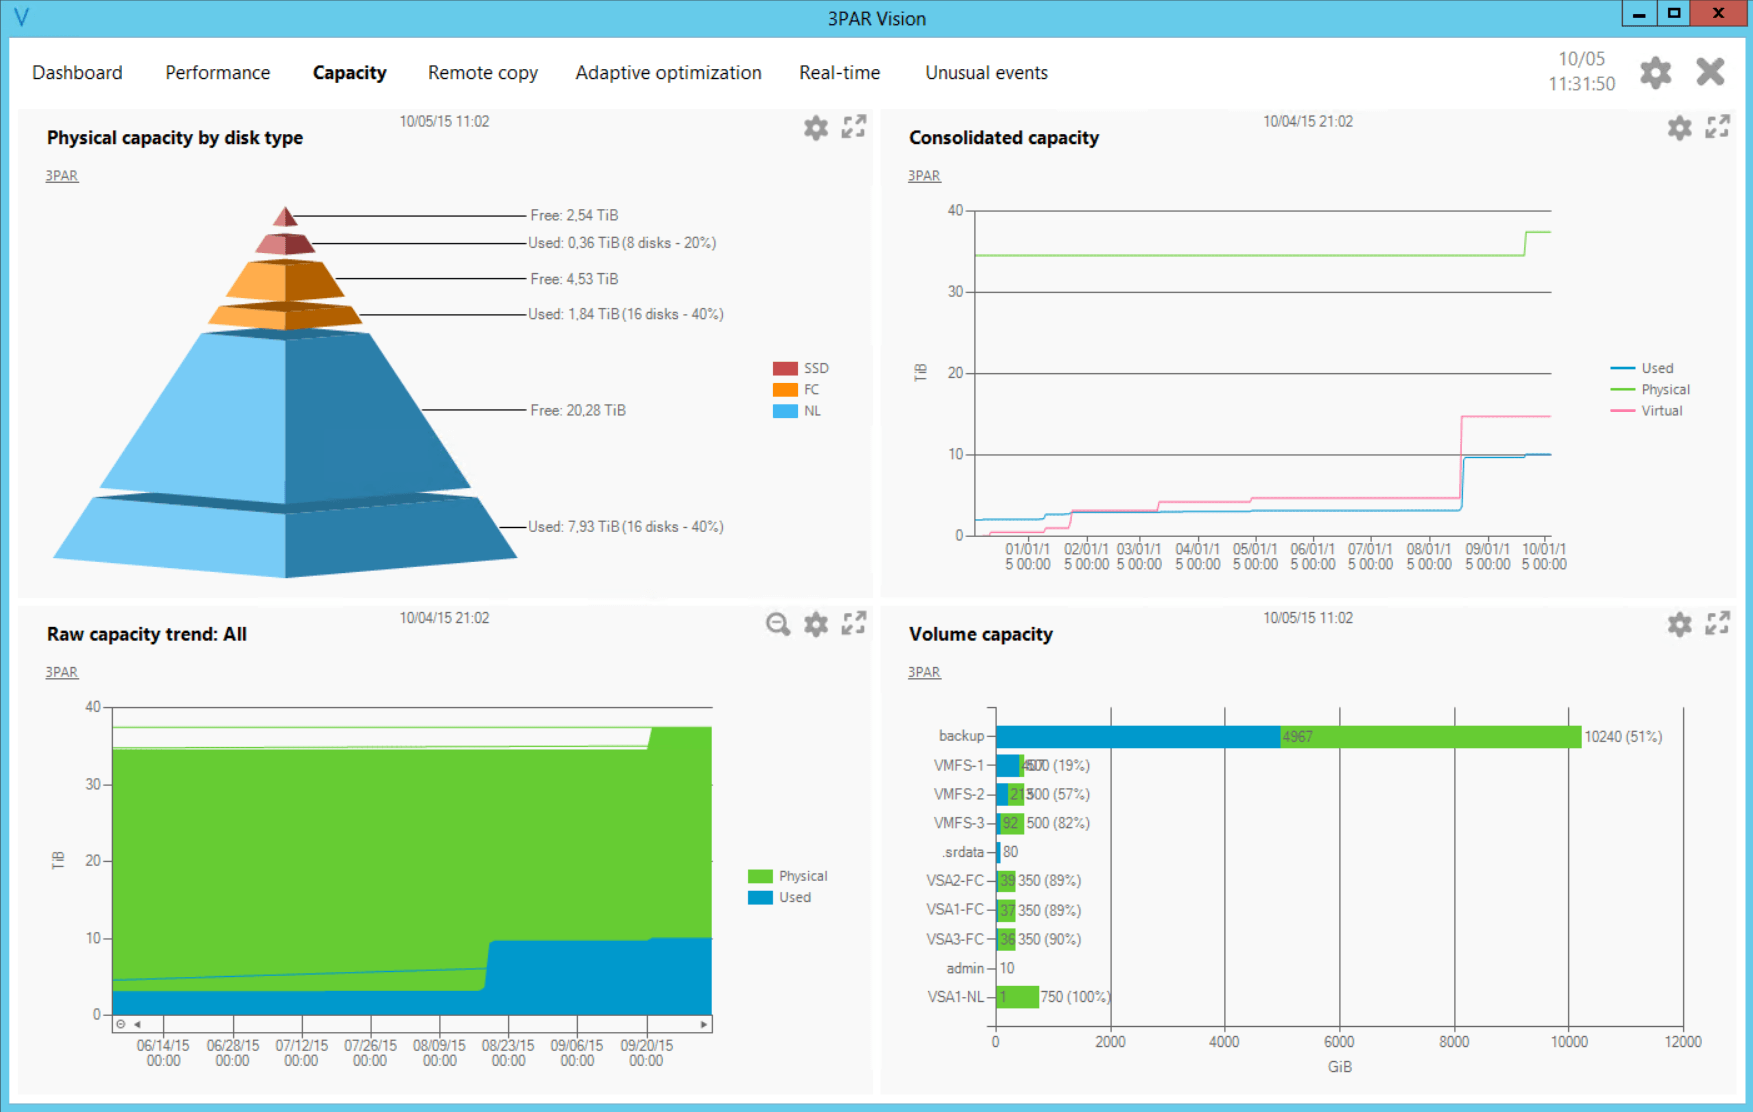The image size is (1753, 1112).
Task: Click 3PAR link under Raw capacity trend
Action: pos(62,673)
